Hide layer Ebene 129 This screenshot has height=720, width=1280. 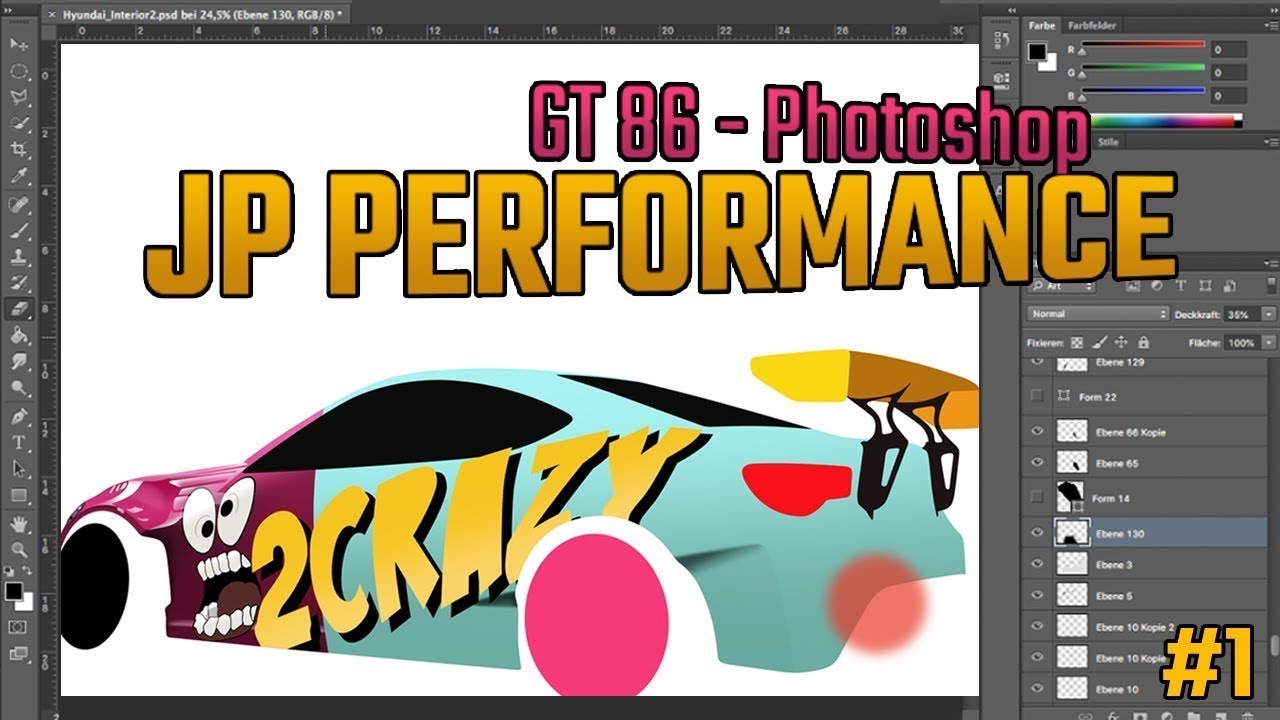[x=1037, y=361]
